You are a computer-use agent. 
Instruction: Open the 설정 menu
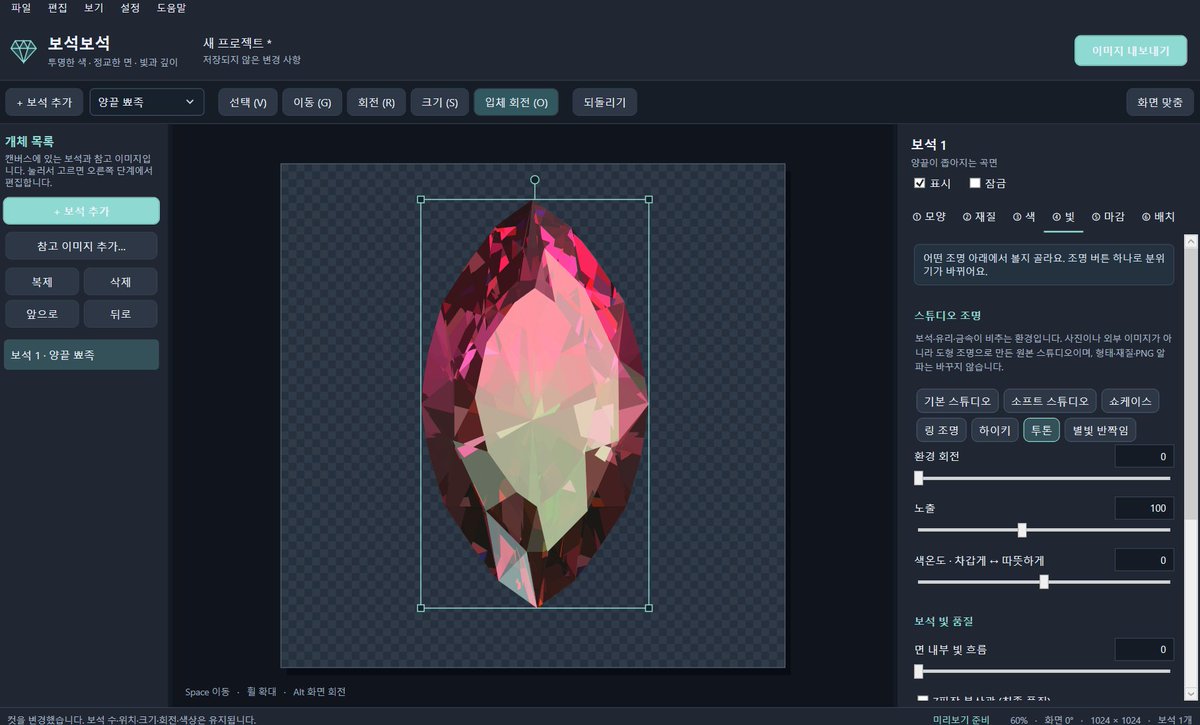[131, 8]
